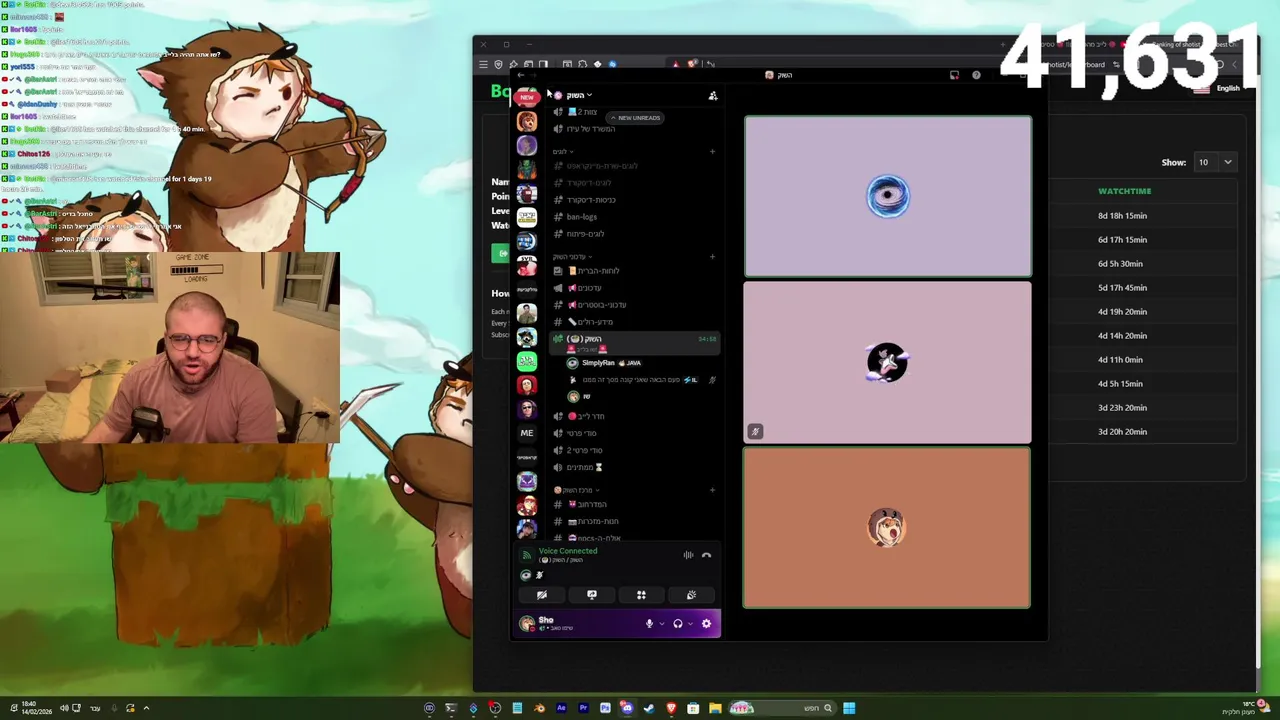The width and height of the screenshot is (1280, 720).
Task: Open the כניסות-דיסקורד channel
Action: click(591, 200)
